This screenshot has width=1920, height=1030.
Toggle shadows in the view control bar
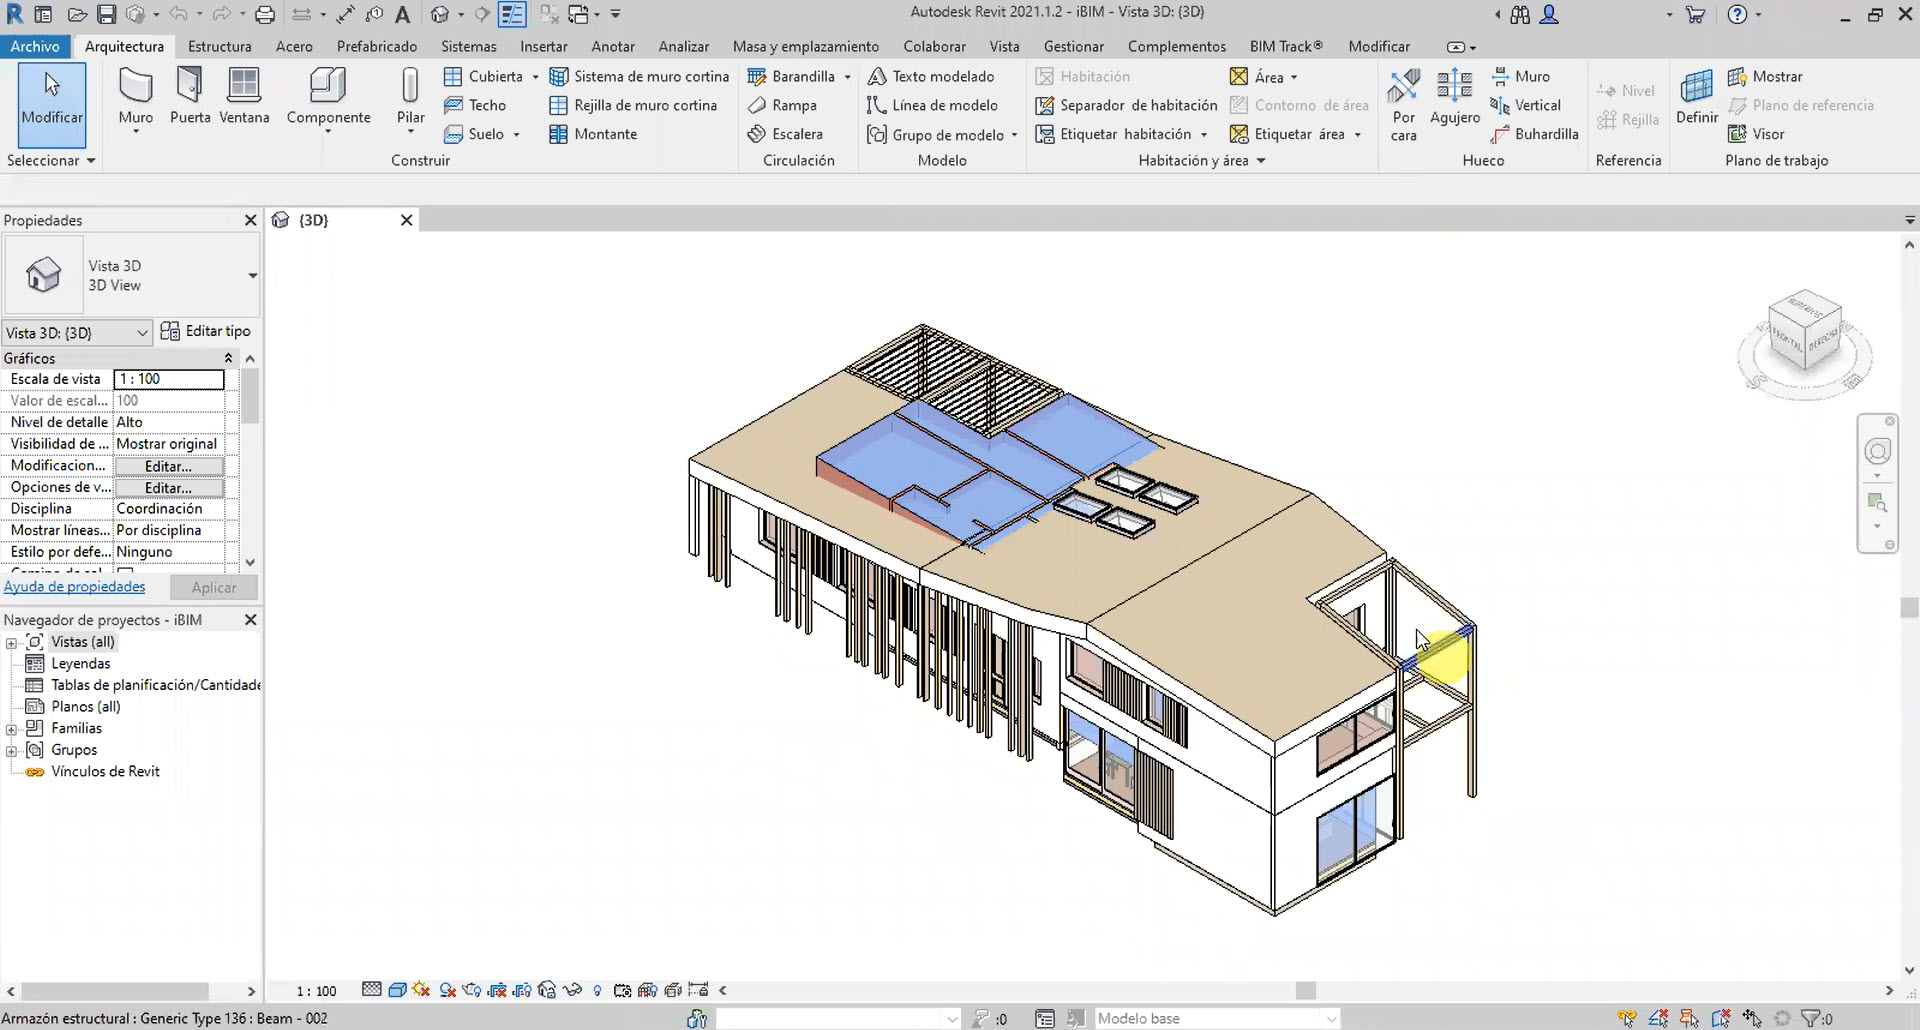coord(447,990)
